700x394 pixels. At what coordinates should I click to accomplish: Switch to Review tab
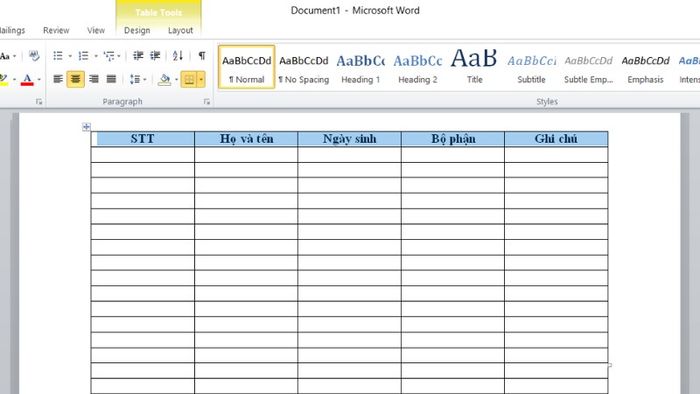tap(56, 30)
